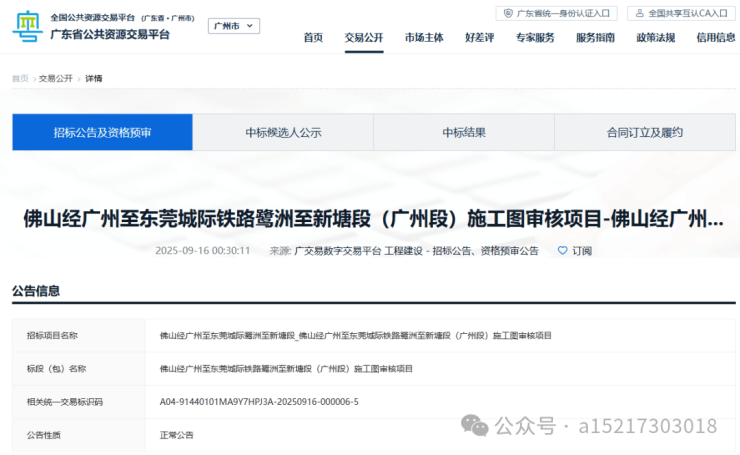This screenshot has width=740, height=455.
Task: Open 好差评 navigation item
Action: pos(479,38)
